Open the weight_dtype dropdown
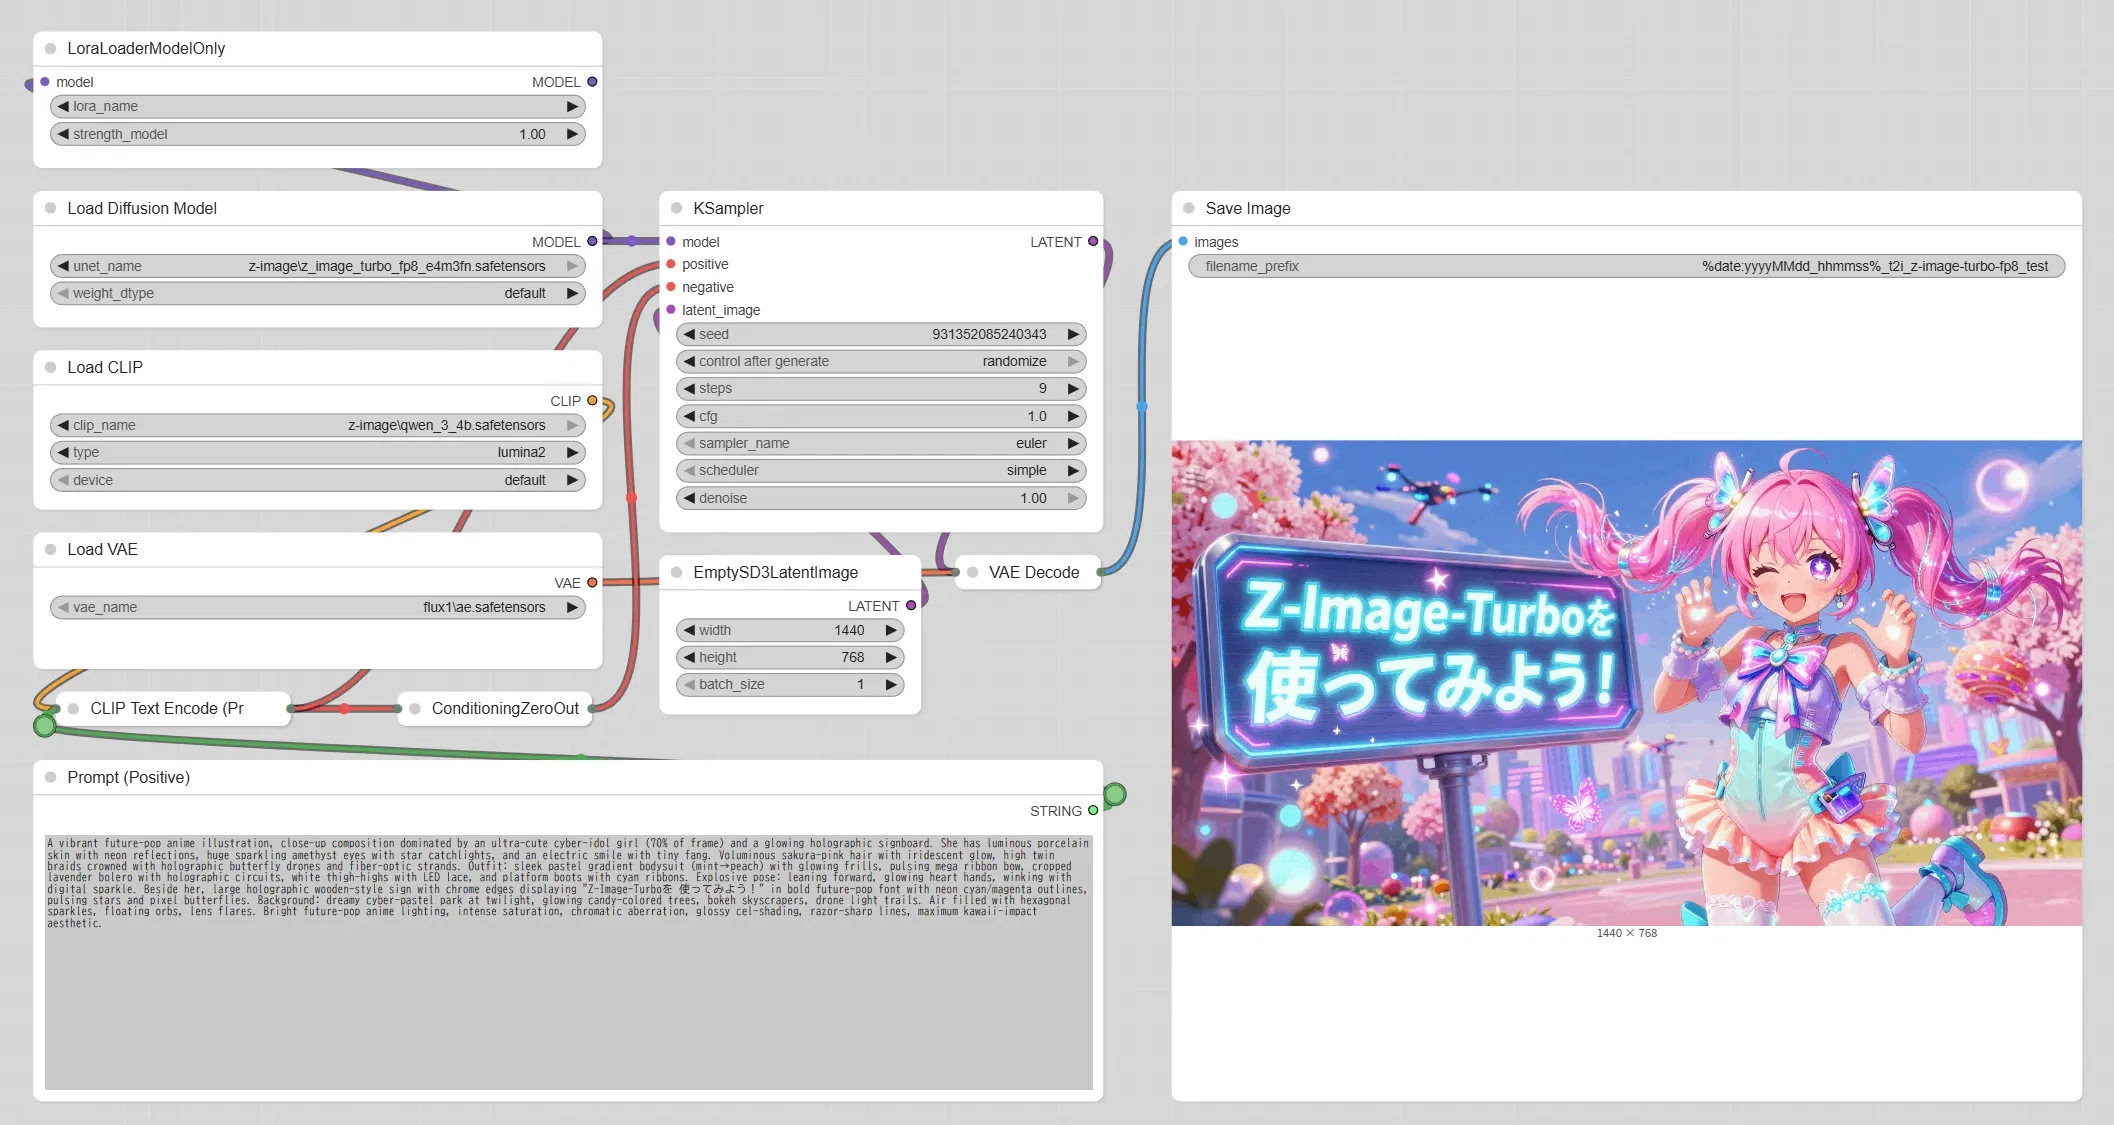Image resolution: width=2114 pixels, height=1125 pixels. 318,293
